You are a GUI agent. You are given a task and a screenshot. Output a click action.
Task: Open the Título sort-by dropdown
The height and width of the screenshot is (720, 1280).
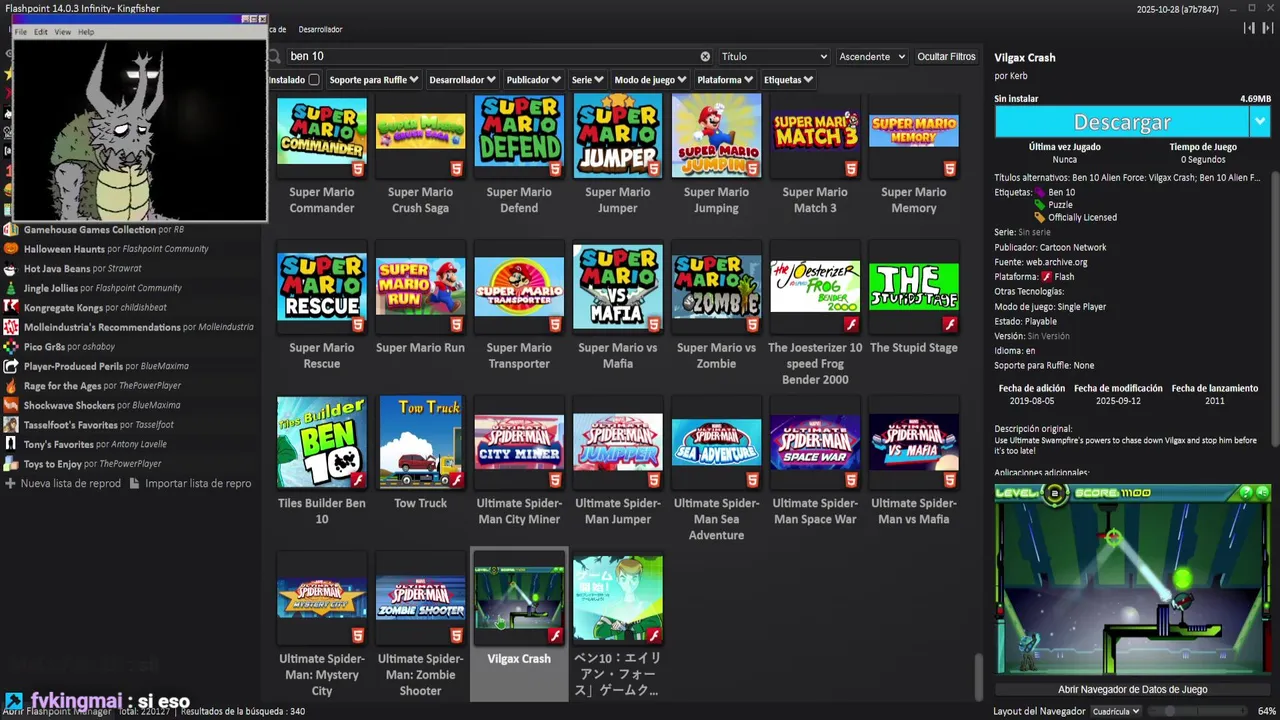[x=775, y=57]
